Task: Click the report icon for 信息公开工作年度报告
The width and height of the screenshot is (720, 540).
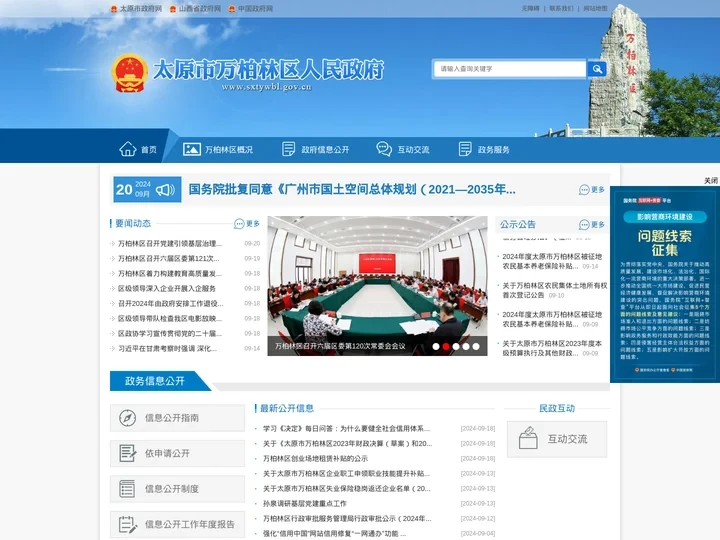Action: pyautogui.click(x=128, y=524)
